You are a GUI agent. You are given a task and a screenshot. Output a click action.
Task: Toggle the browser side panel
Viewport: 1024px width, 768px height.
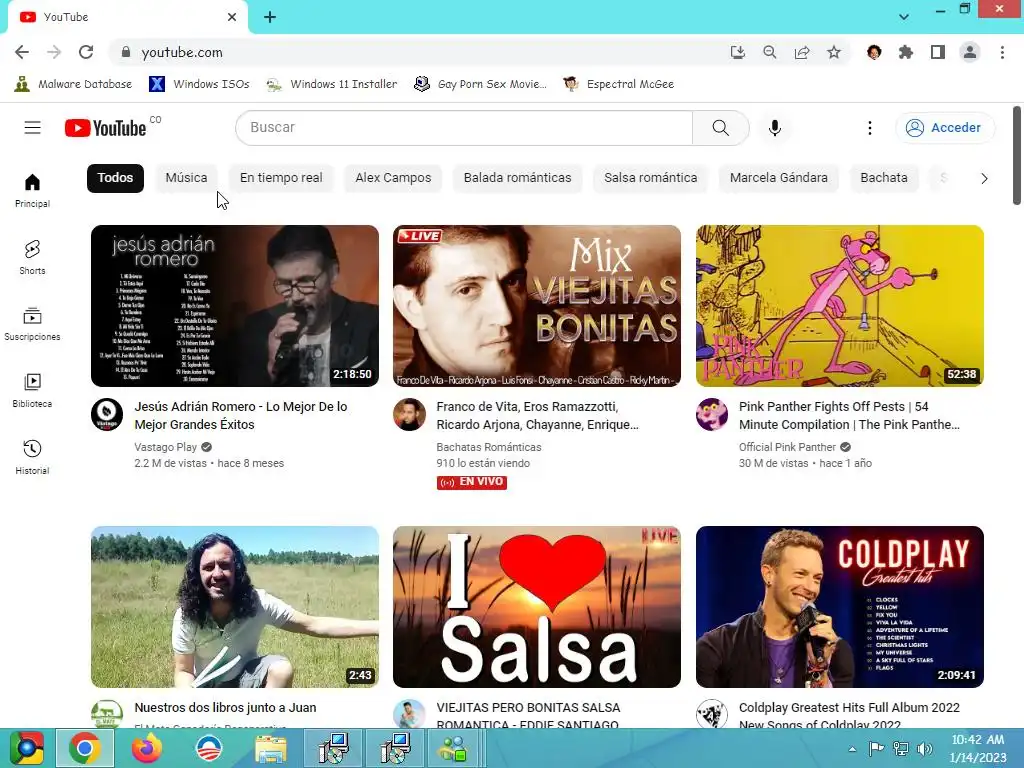coord(938,52)
